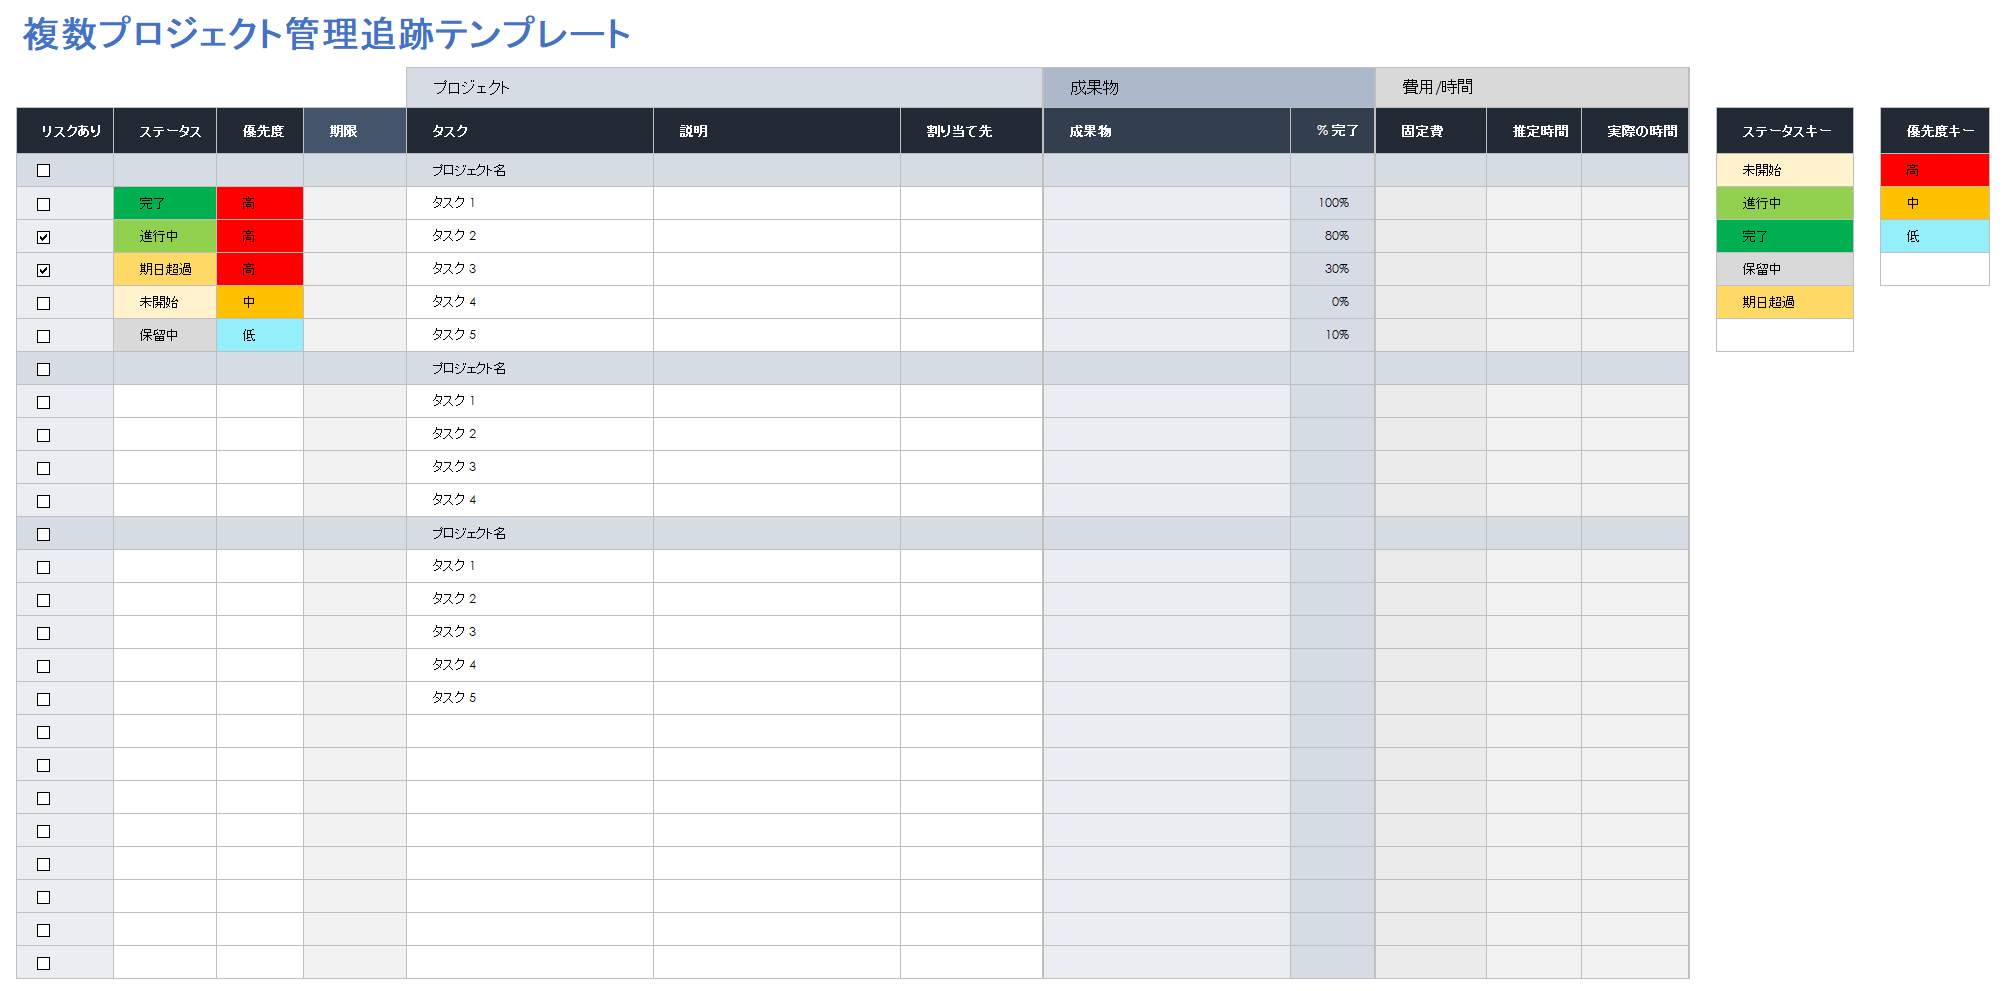The image size is (2006, 991).
Task: Select the 実際の時間 column header
Action: point(1635,131)
